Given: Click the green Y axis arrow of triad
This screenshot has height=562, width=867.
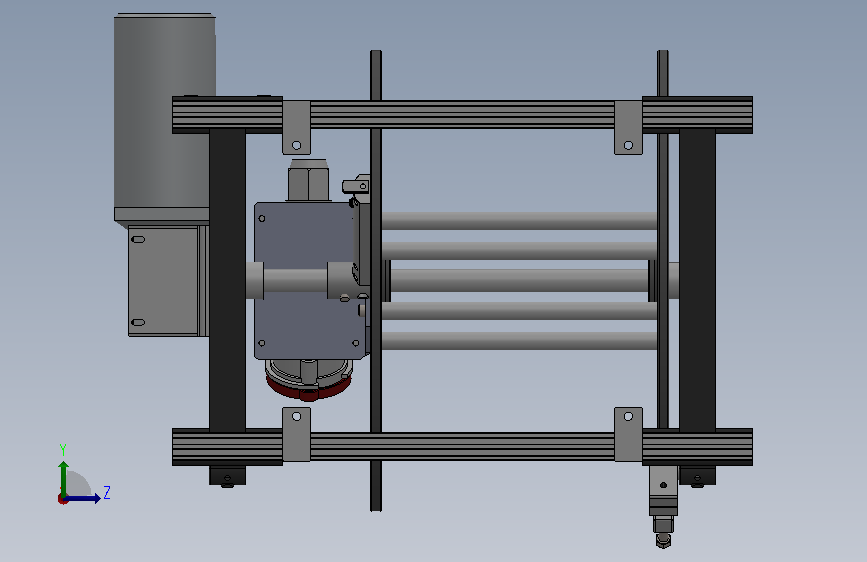Looking at the screenshot, I should point(64,478).
